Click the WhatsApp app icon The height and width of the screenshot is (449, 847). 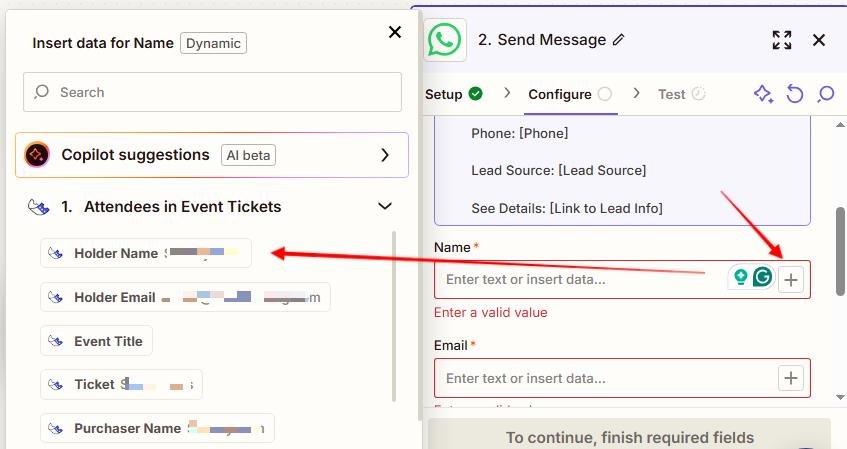pos(444,41)
